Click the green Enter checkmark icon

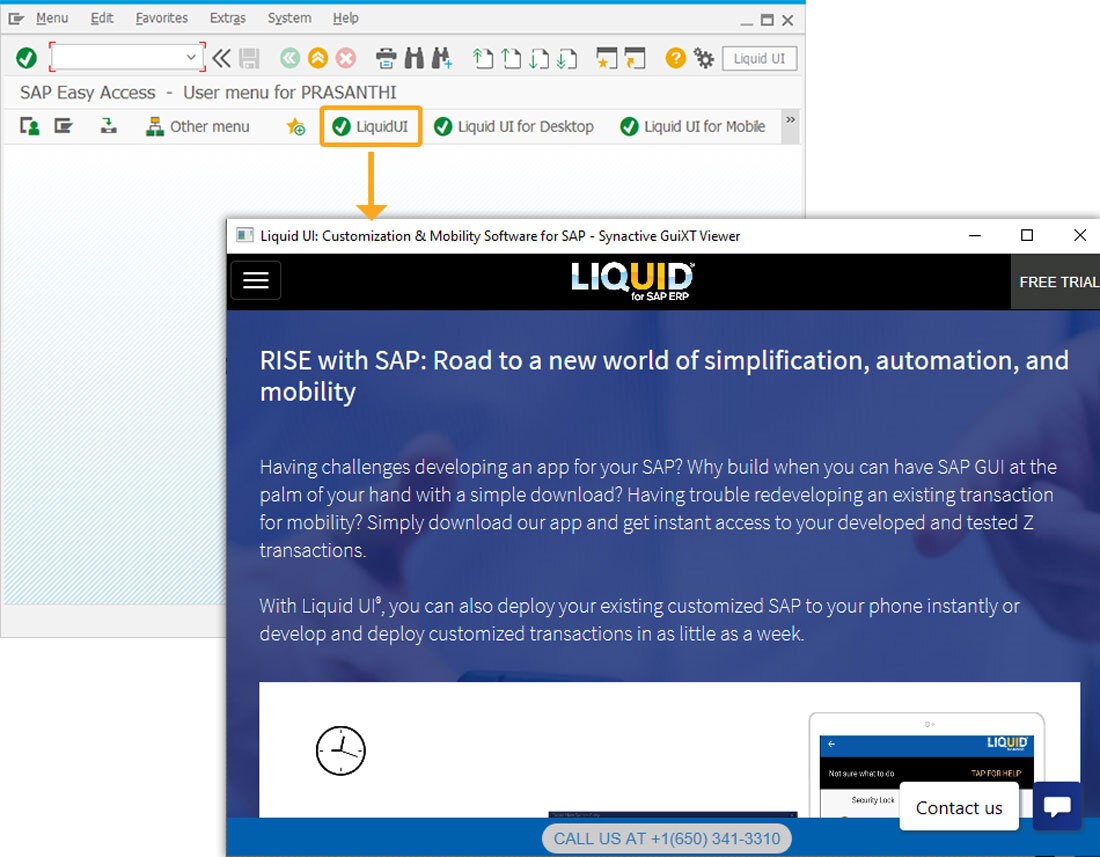tap(27, 58)
